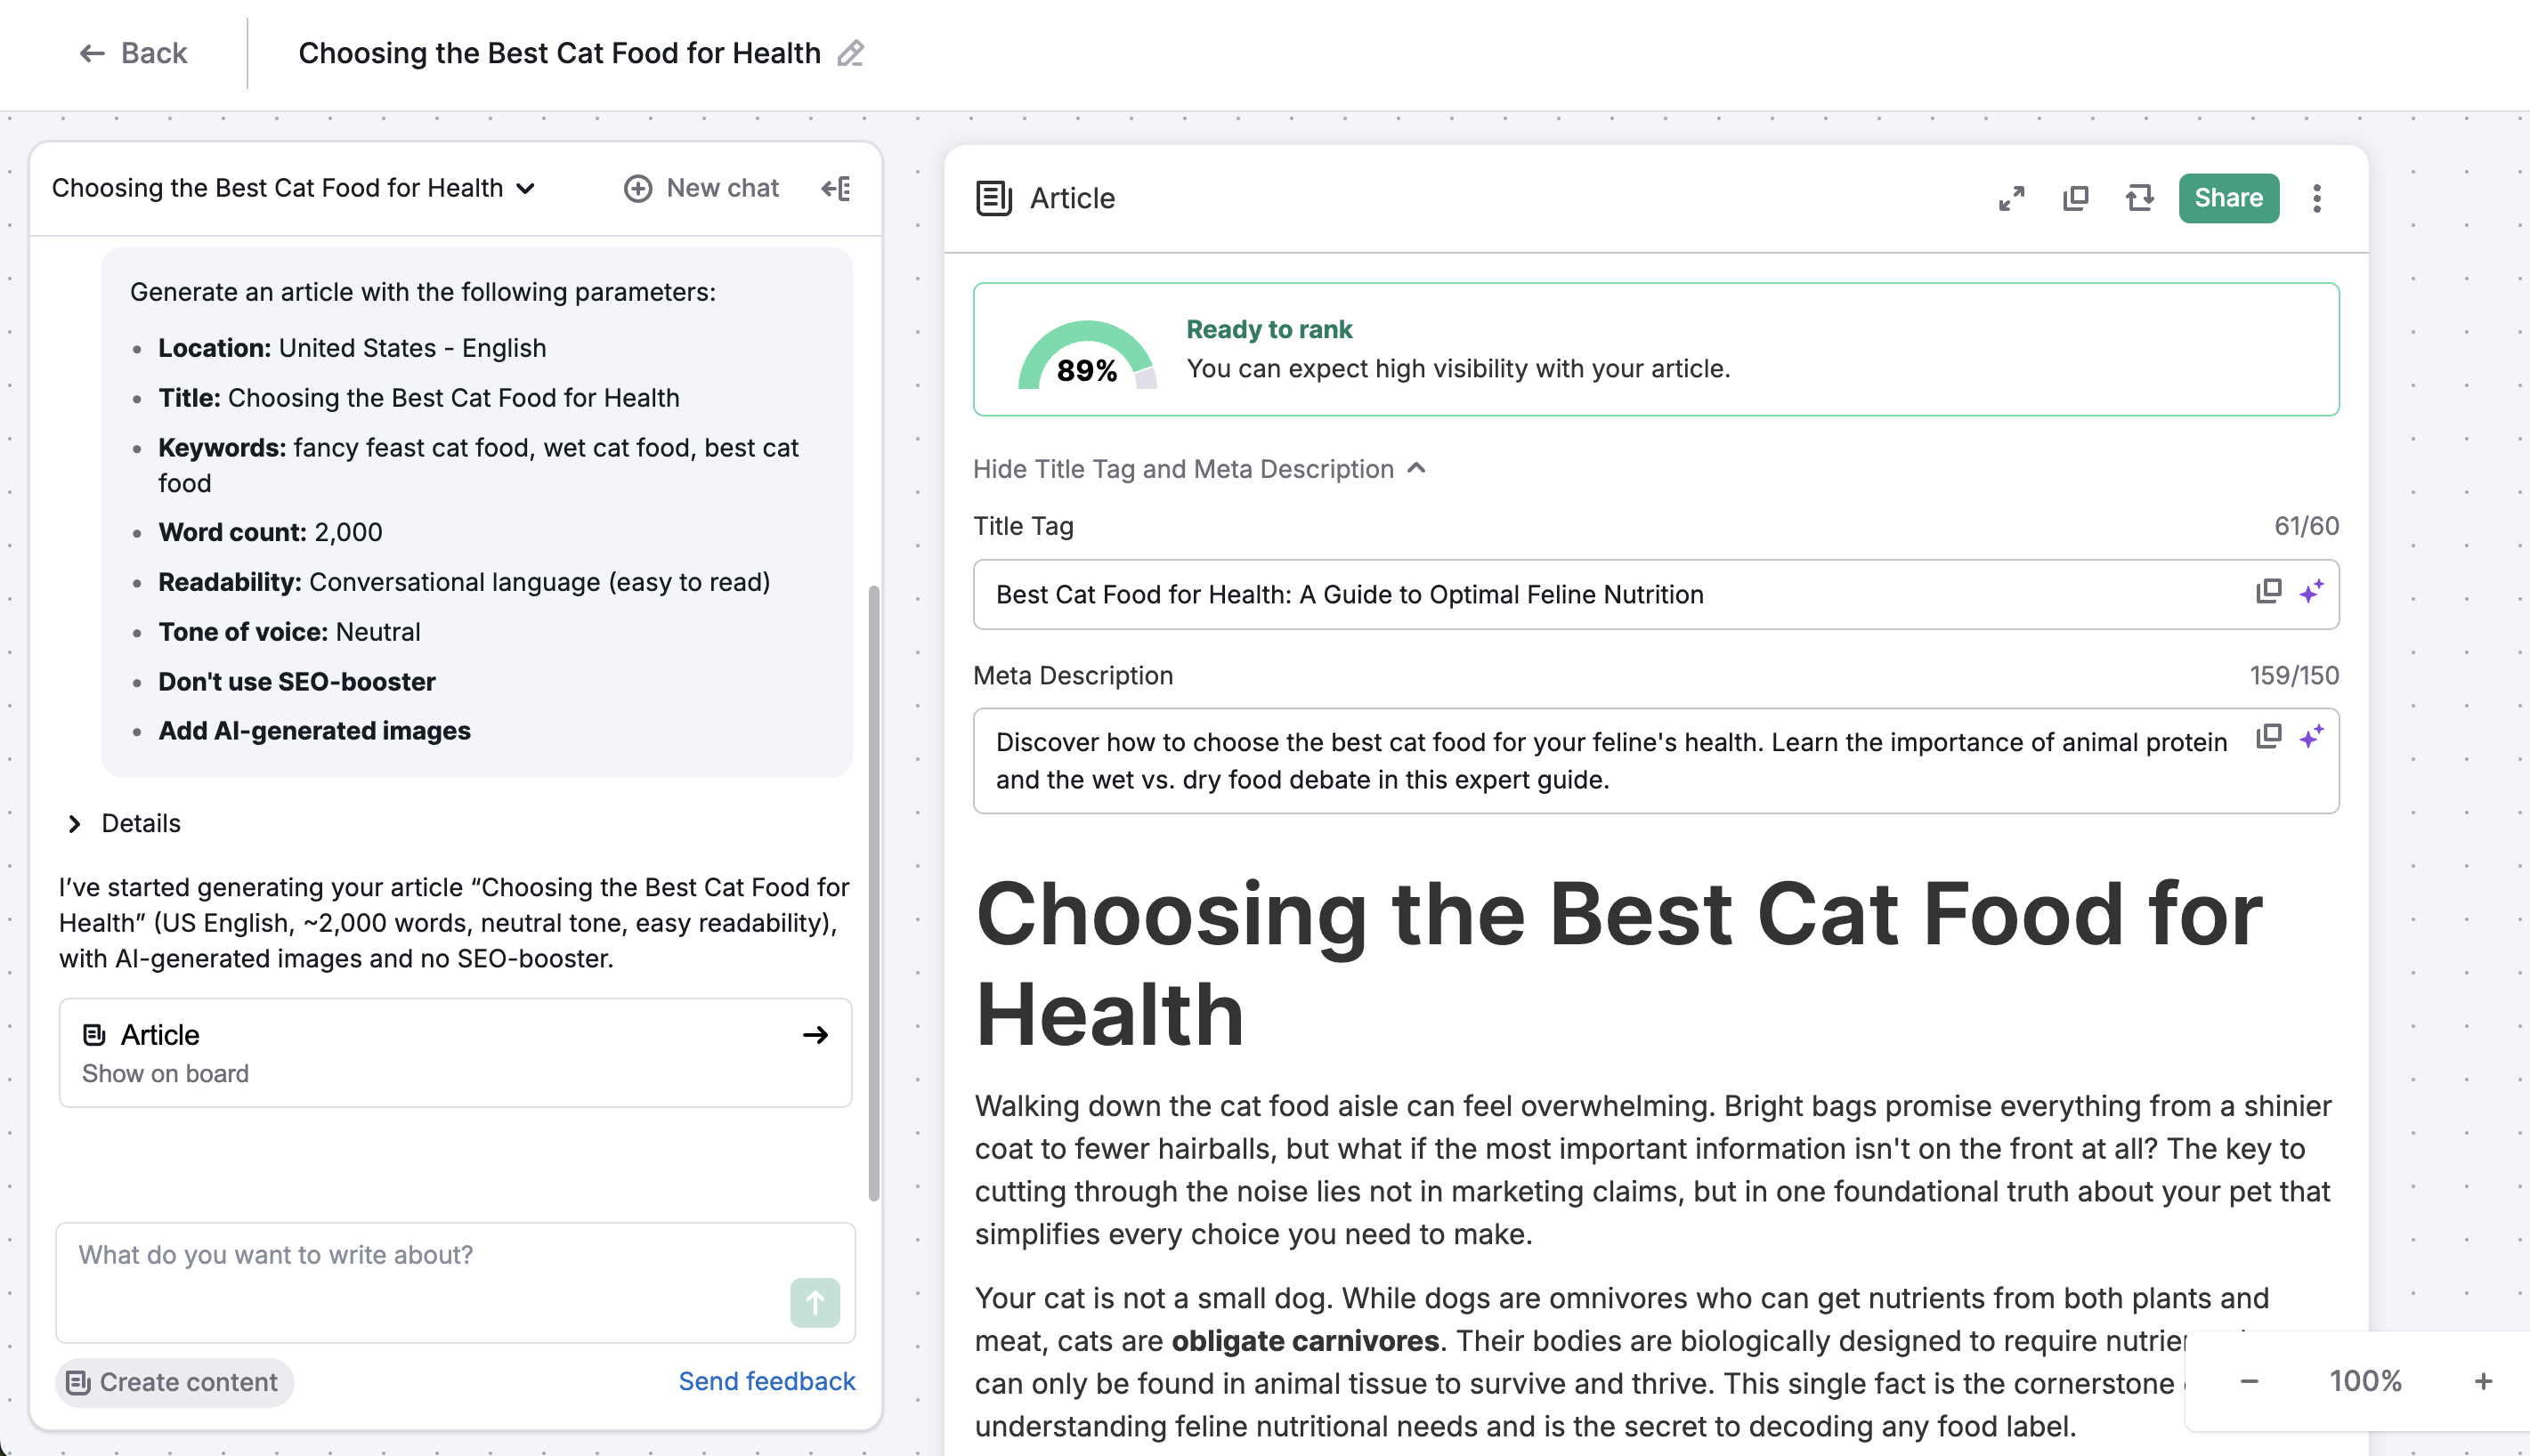Image resolution: width=2530 pixels, height=1456 pixels.
Task: Send the chat message with arrow button
Action: (814, 1302)
